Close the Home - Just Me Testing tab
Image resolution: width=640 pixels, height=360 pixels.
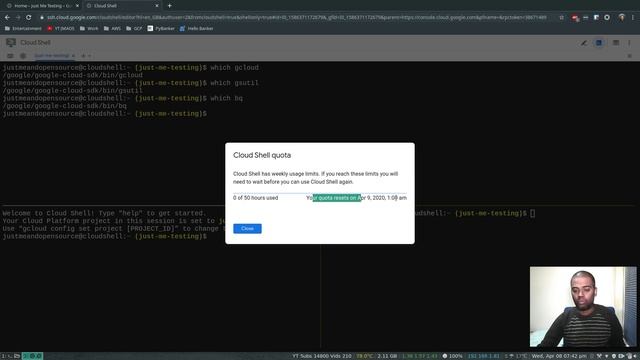[x=77, y=6]
